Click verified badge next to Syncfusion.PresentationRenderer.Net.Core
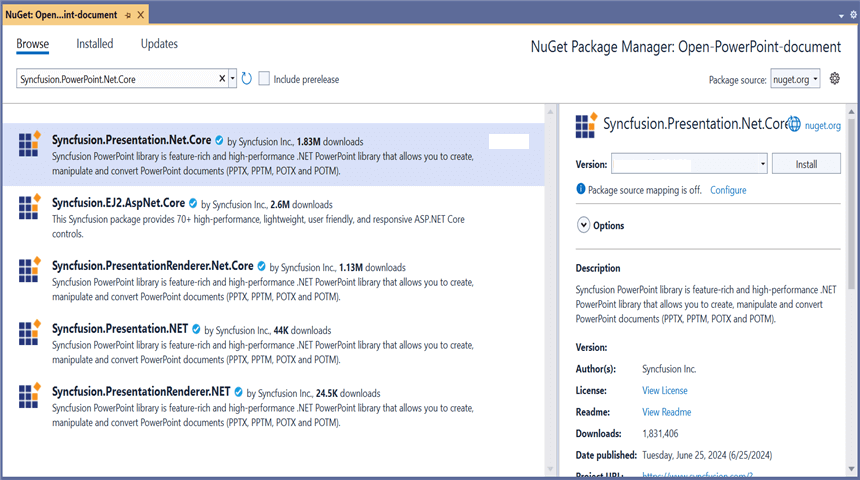Viewport: 860px width, 480px height. (262, 267)
